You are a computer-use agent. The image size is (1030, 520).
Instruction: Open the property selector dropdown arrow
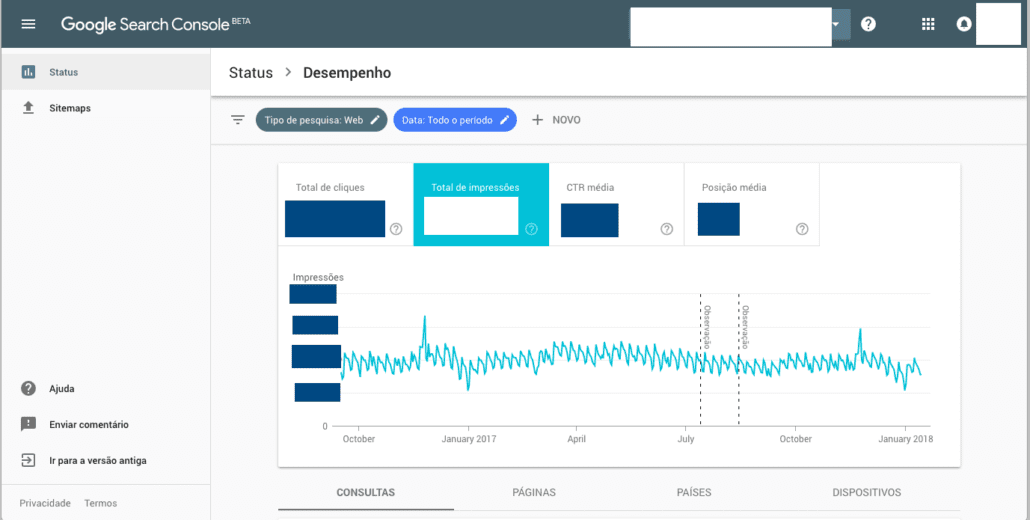click(x=836, y=24)
